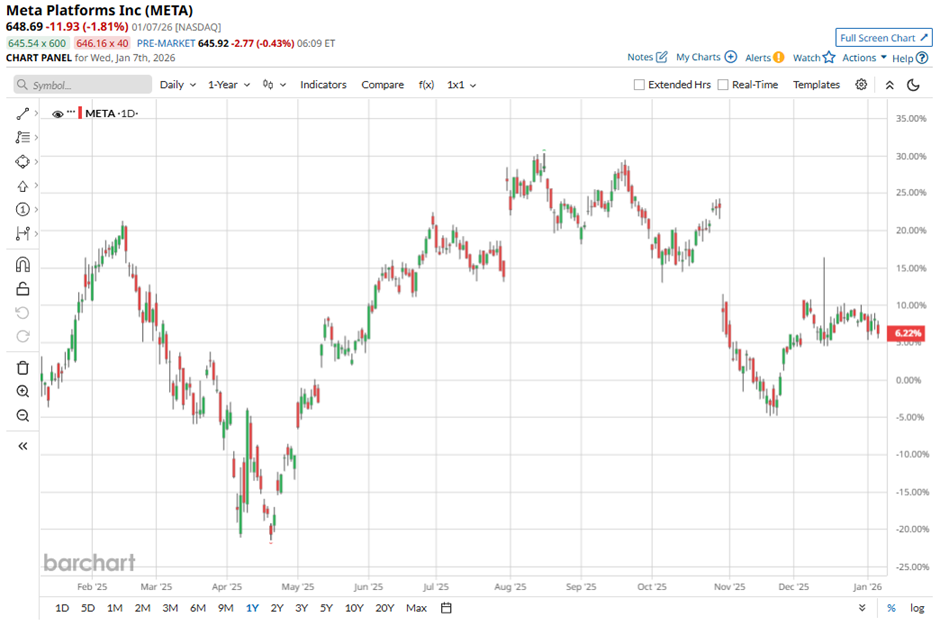This screenshot has width=940, height=626.
Task: Open Notes link
Action: pos(647,57)
